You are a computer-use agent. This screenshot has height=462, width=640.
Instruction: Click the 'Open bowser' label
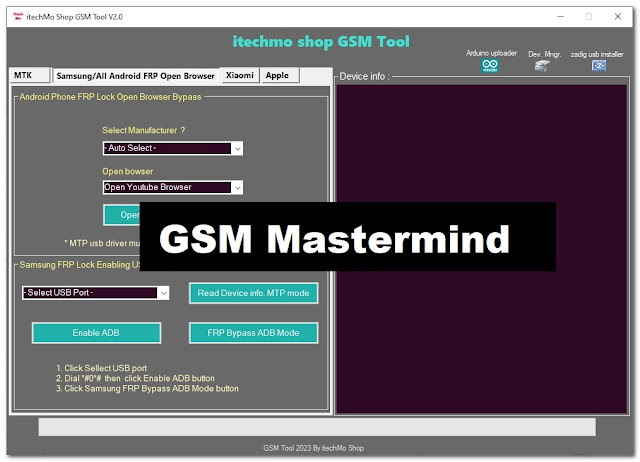click(x=128, y=171)
